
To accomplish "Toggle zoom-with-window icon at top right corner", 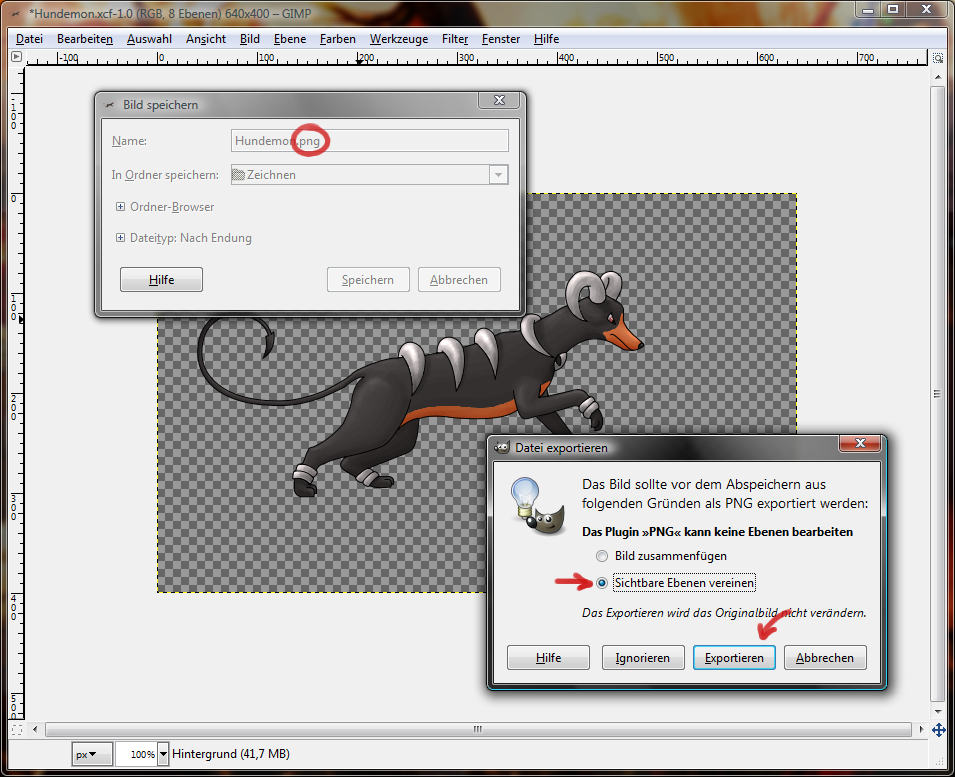I will pyautogui.click(x=938, y=58).
